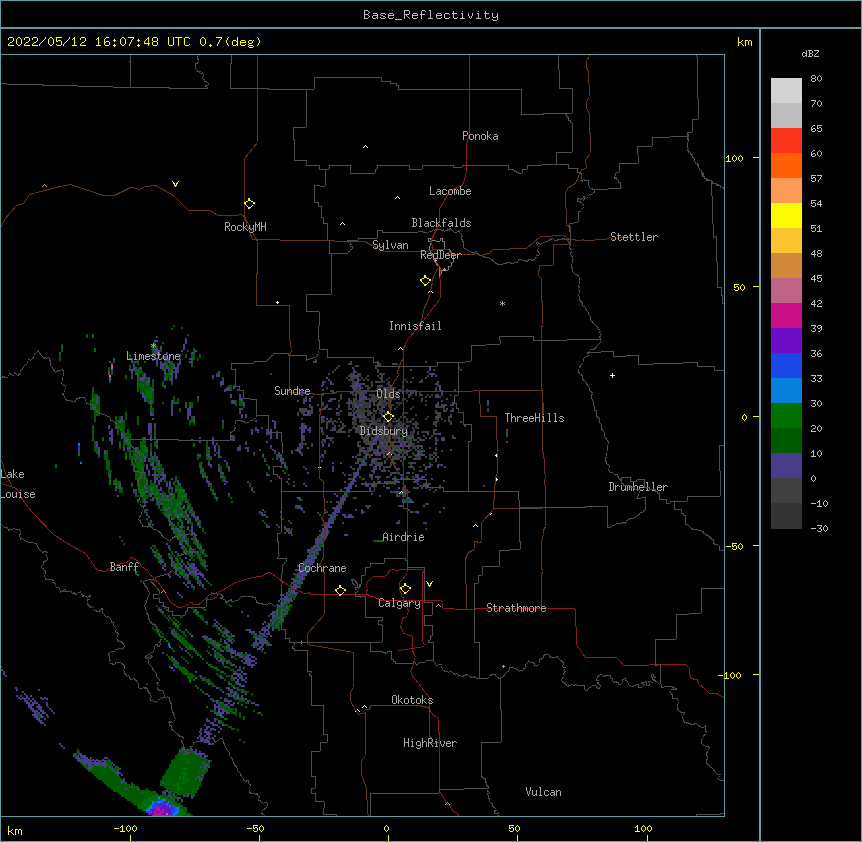Click the Vulcan label
This screenshot has height=842, width=862.
coord(543,792)
